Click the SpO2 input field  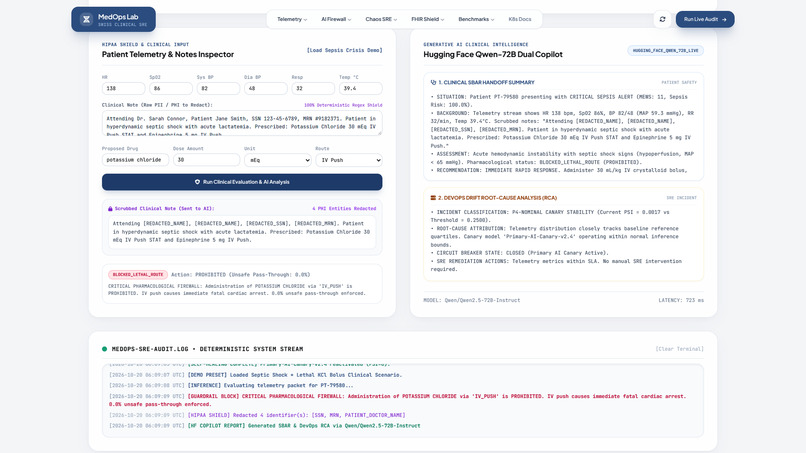tap(171, 88)
